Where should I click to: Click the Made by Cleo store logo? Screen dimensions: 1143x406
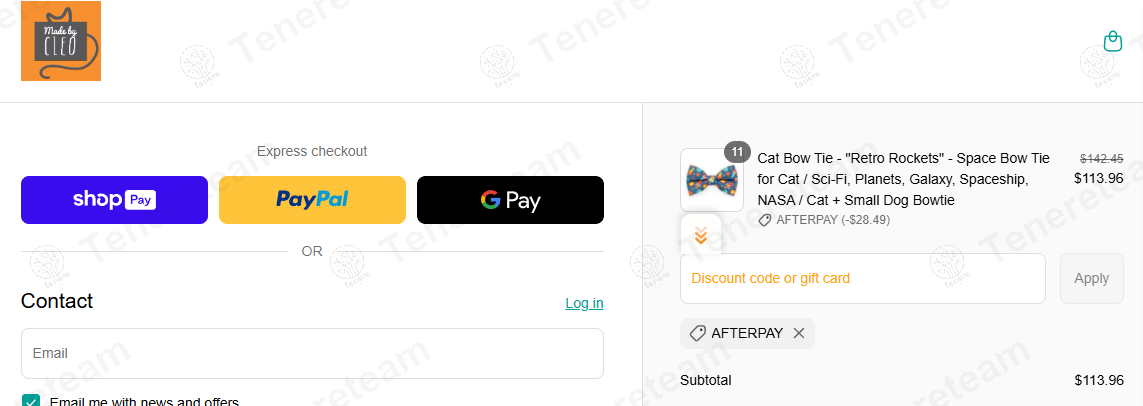pos(61,41)
